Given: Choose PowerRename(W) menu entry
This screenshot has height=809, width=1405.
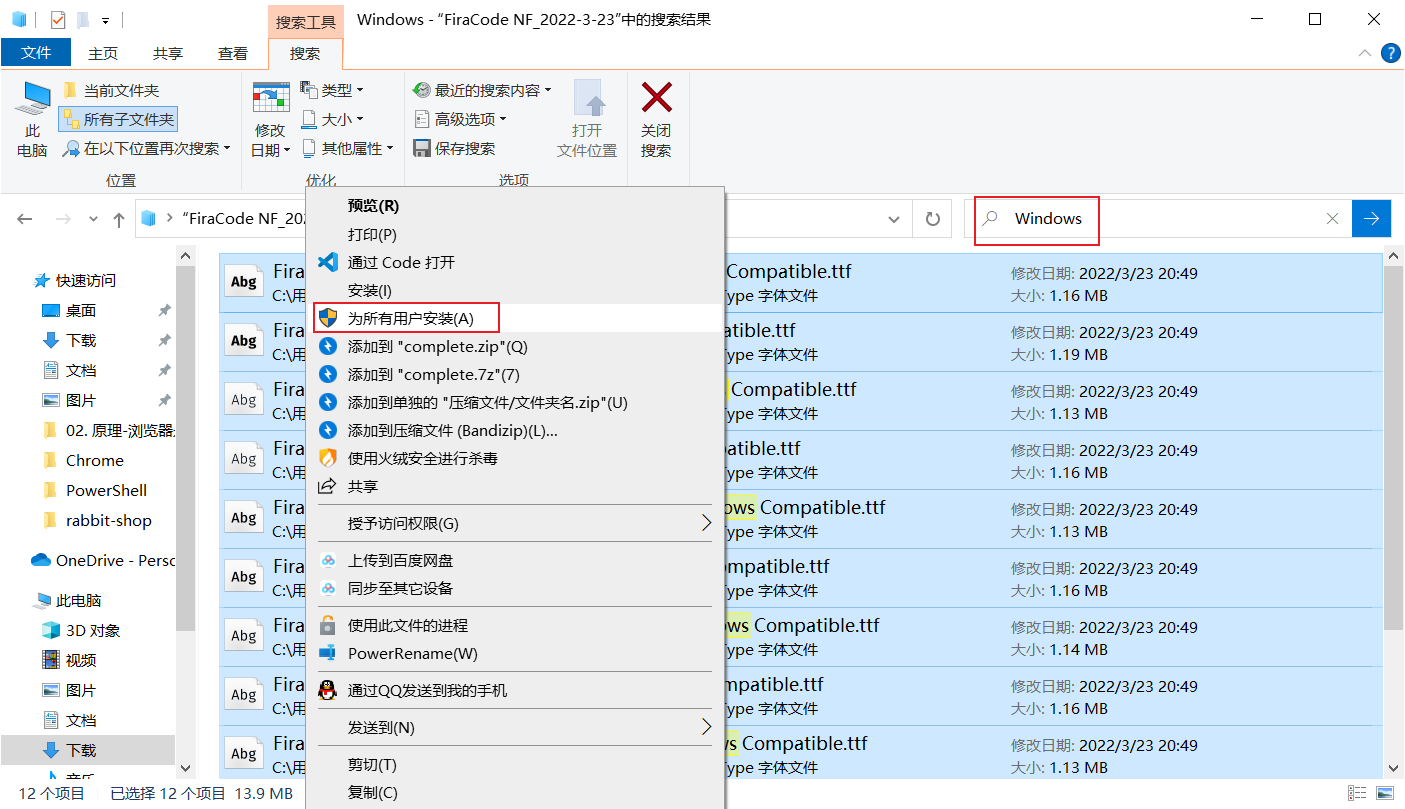Looking at the screenshot, I should click(x=514, y=653).
